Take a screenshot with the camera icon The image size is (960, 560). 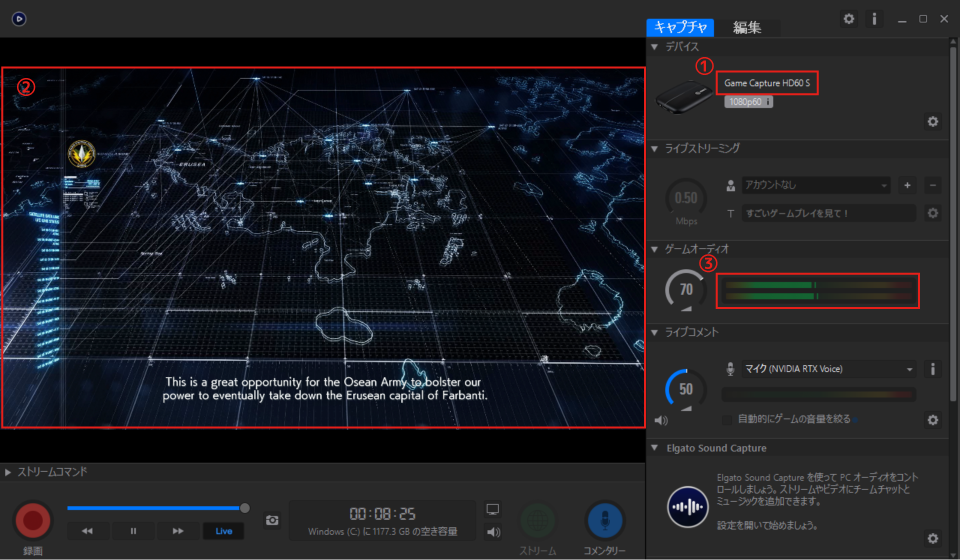coord(272,520)
